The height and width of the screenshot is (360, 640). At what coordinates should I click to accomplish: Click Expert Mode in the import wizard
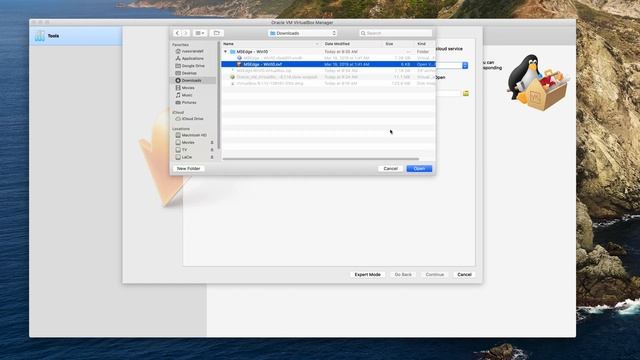click(x=367, y=275)
